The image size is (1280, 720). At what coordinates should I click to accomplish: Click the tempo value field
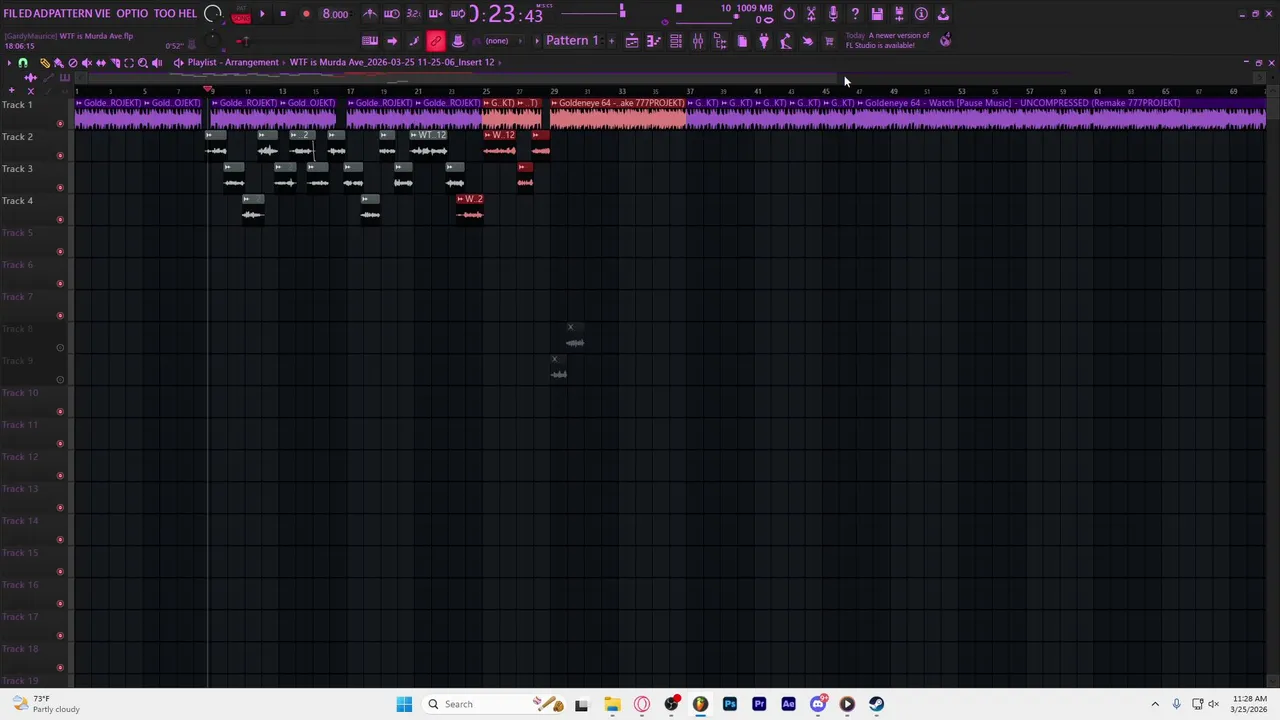pos(335,14)
